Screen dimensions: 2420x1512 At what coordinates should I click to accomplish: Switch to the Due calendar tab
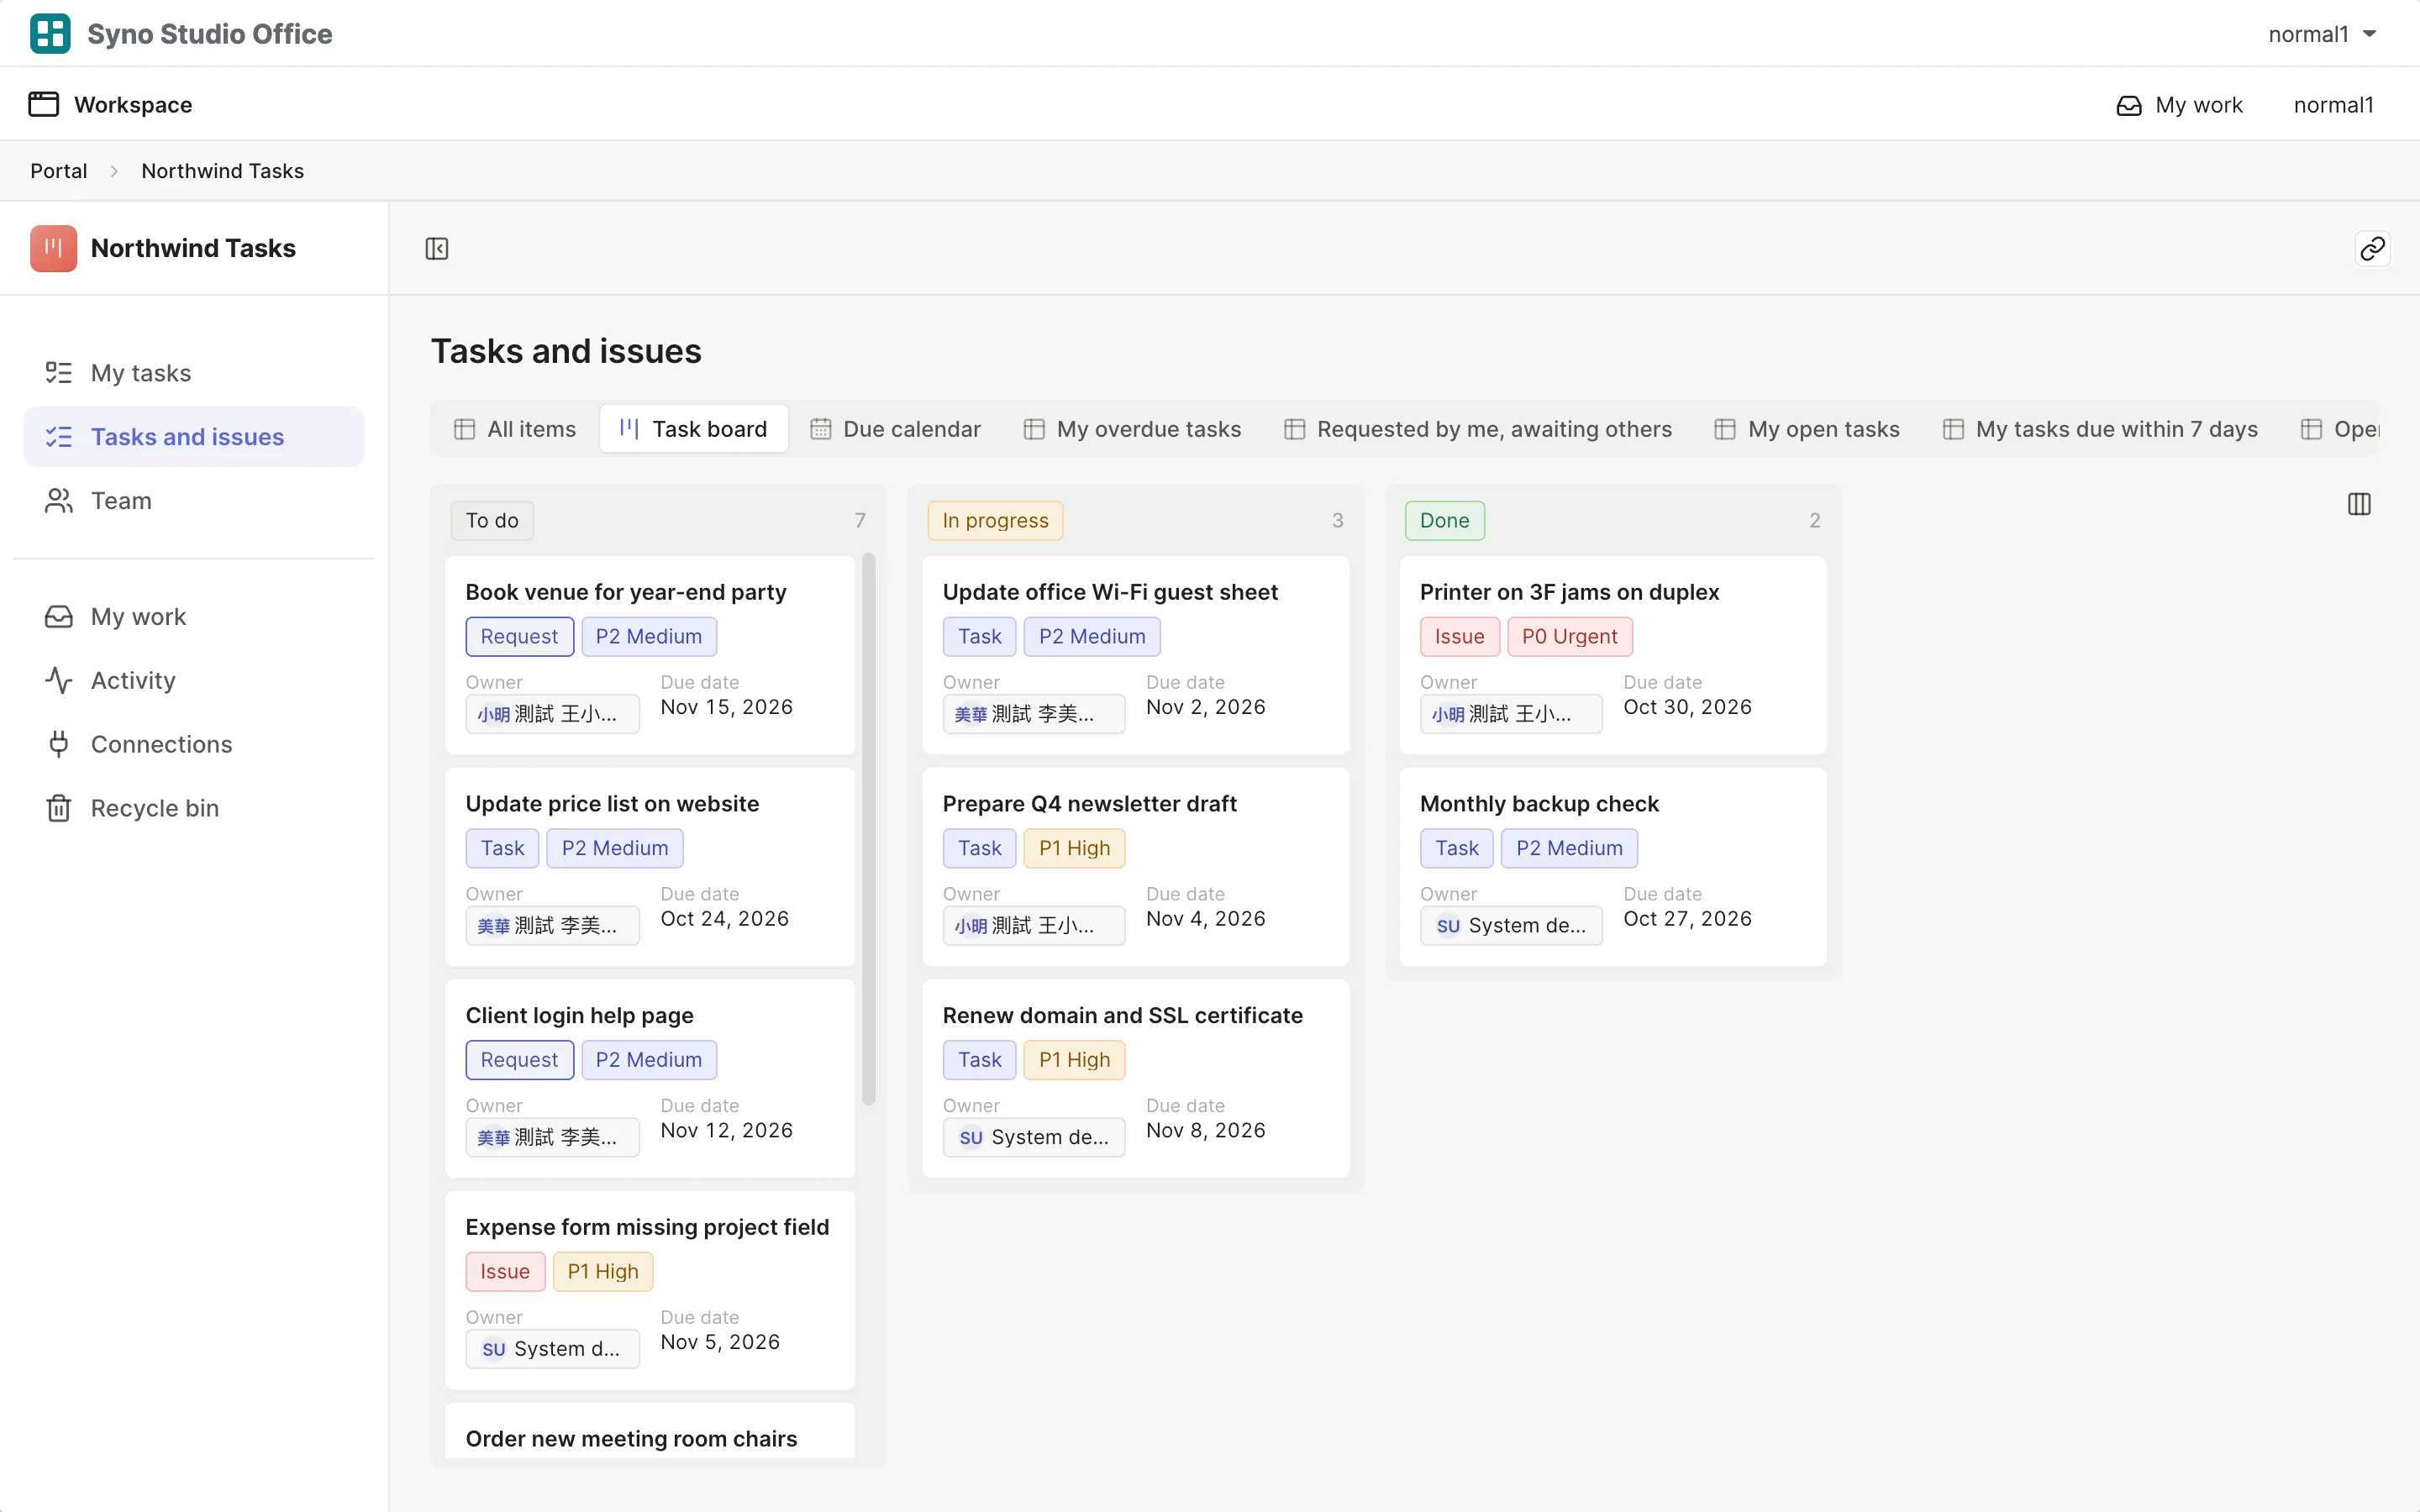pyautogui.click(x=896, y=429)
